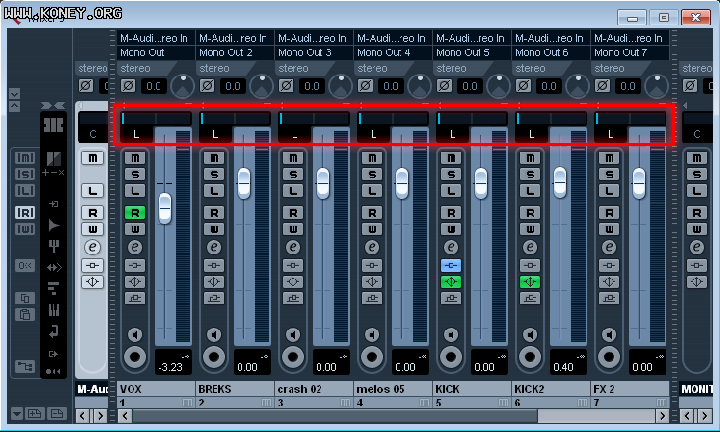Open input routing for melos 05 channel
Screen dimensions: 720x432
393,38
